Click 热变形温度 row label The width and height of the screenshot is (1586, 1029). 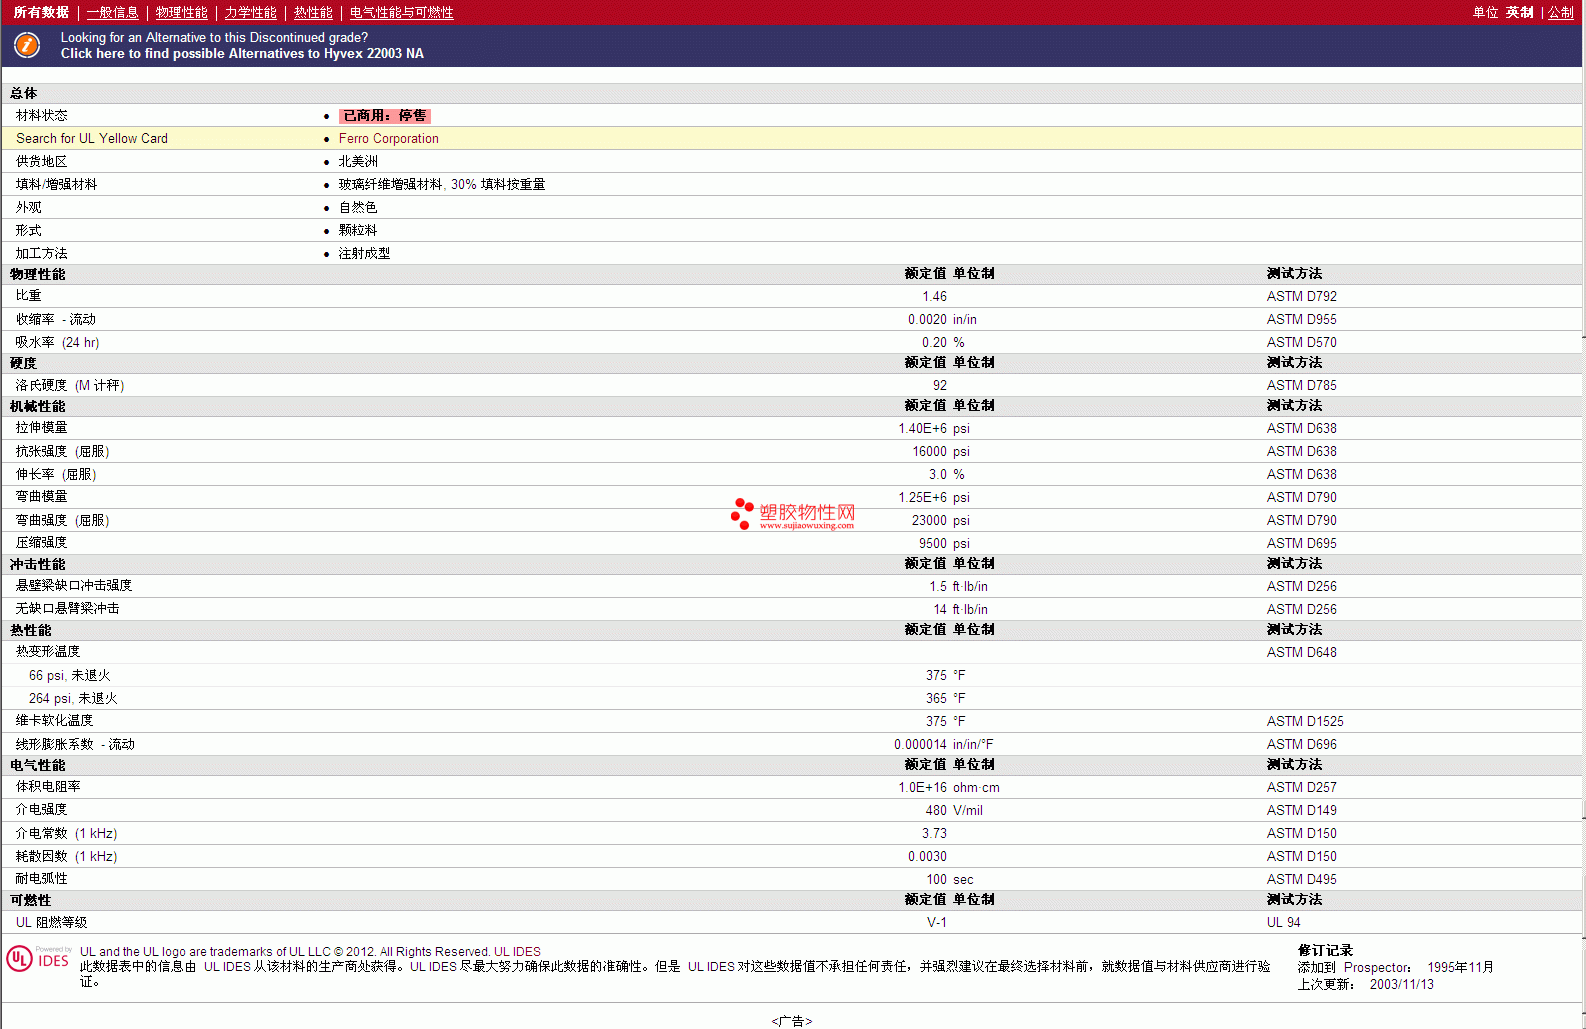pos(48,652)
